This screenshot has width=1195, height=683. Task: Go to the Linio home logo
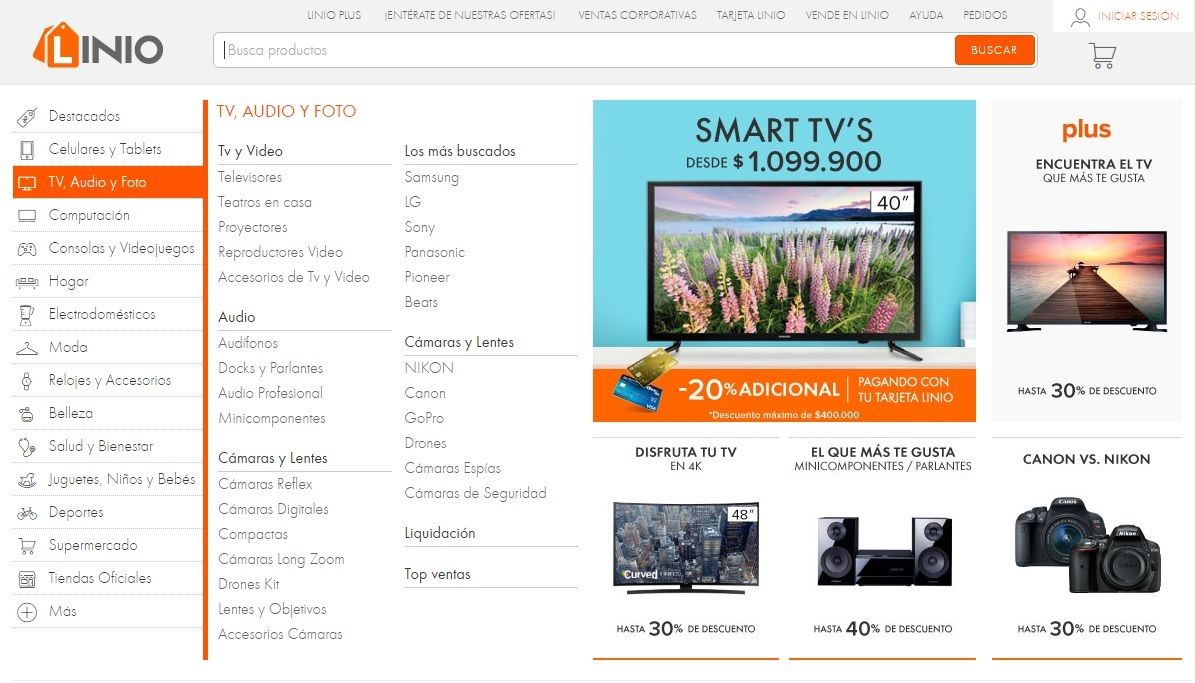pyautogui.click(x=98, y=46)
